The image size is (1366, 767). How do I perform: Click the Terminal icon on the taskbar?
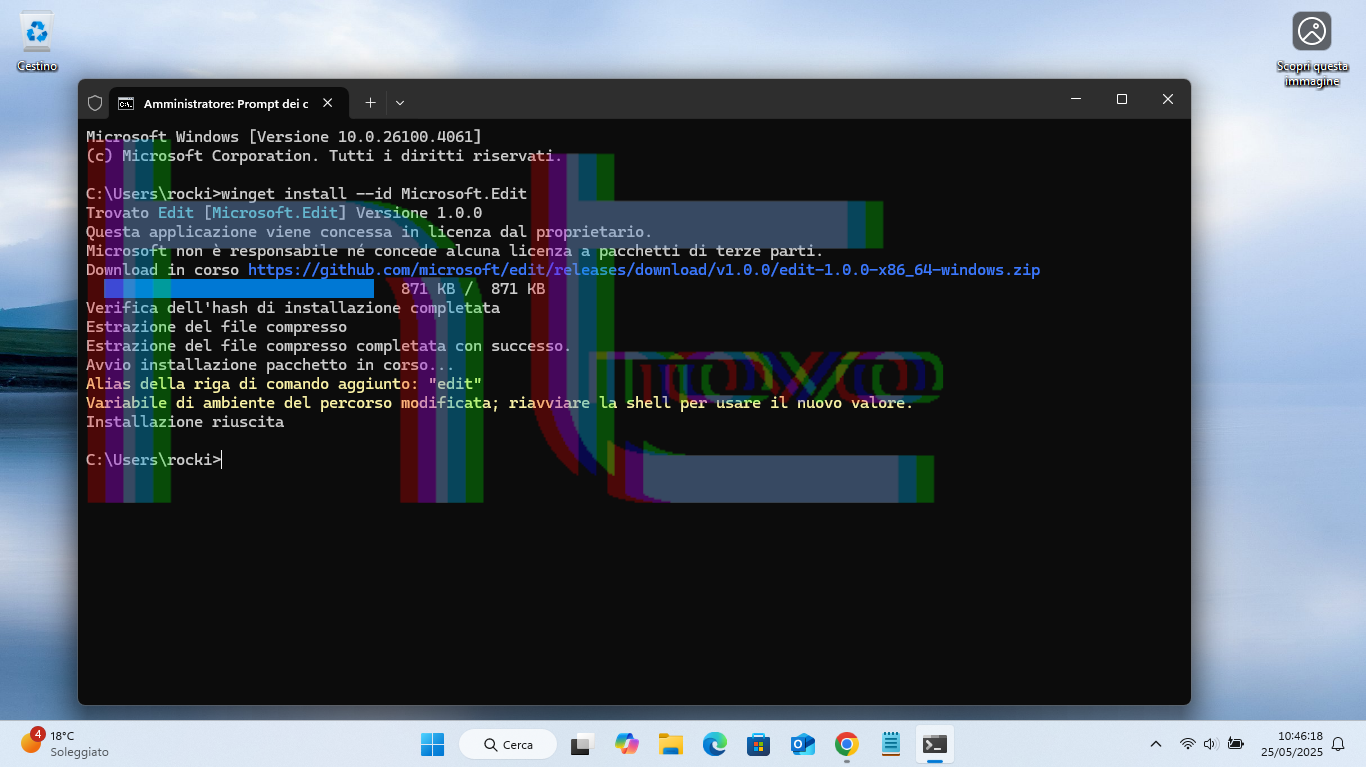[934, 744]
